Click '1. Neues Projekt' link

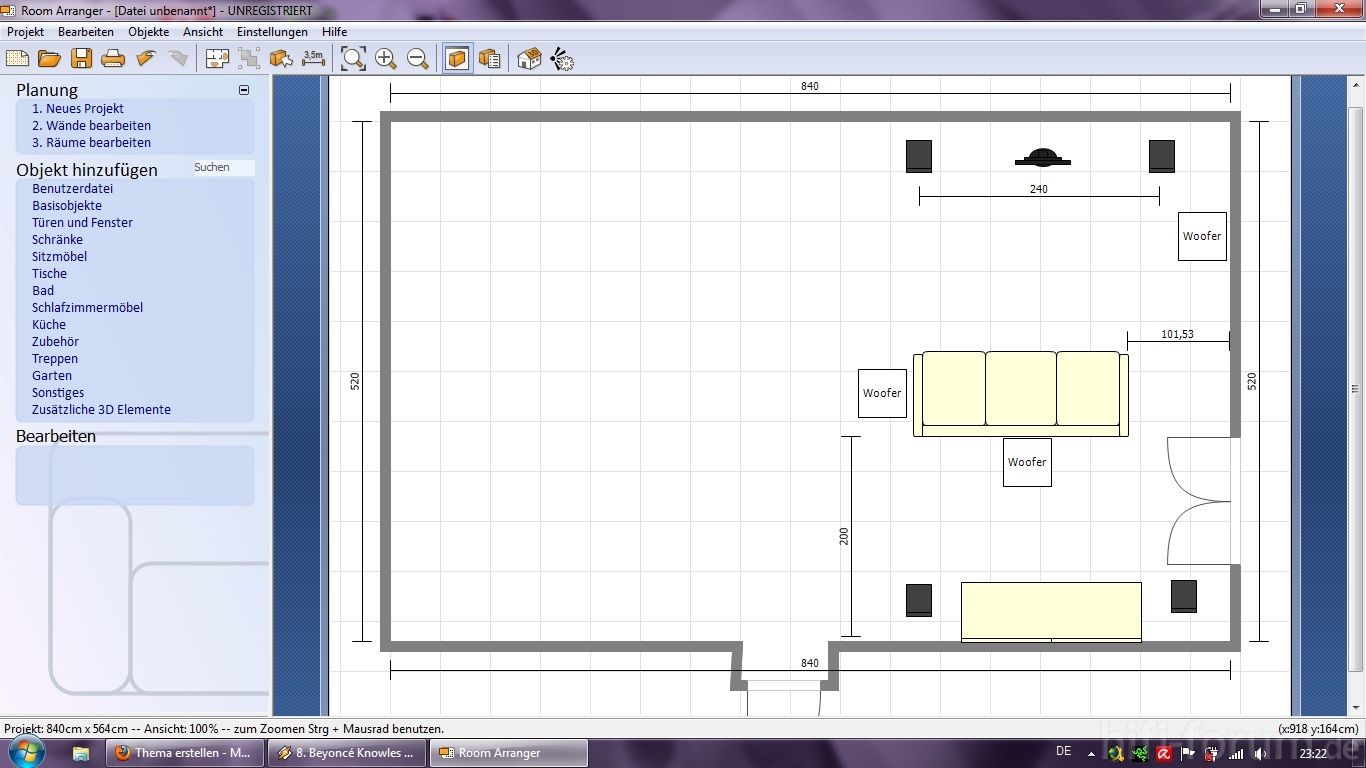pos(78,109)
